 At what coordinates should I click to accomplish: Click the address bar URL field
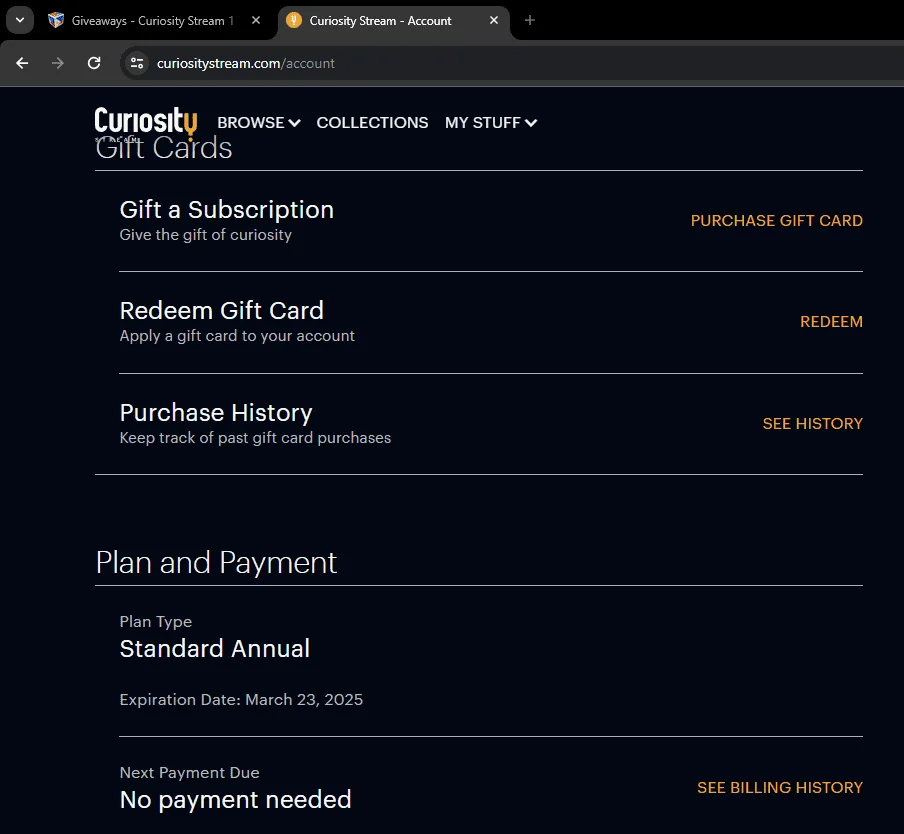tap(519, 63)
